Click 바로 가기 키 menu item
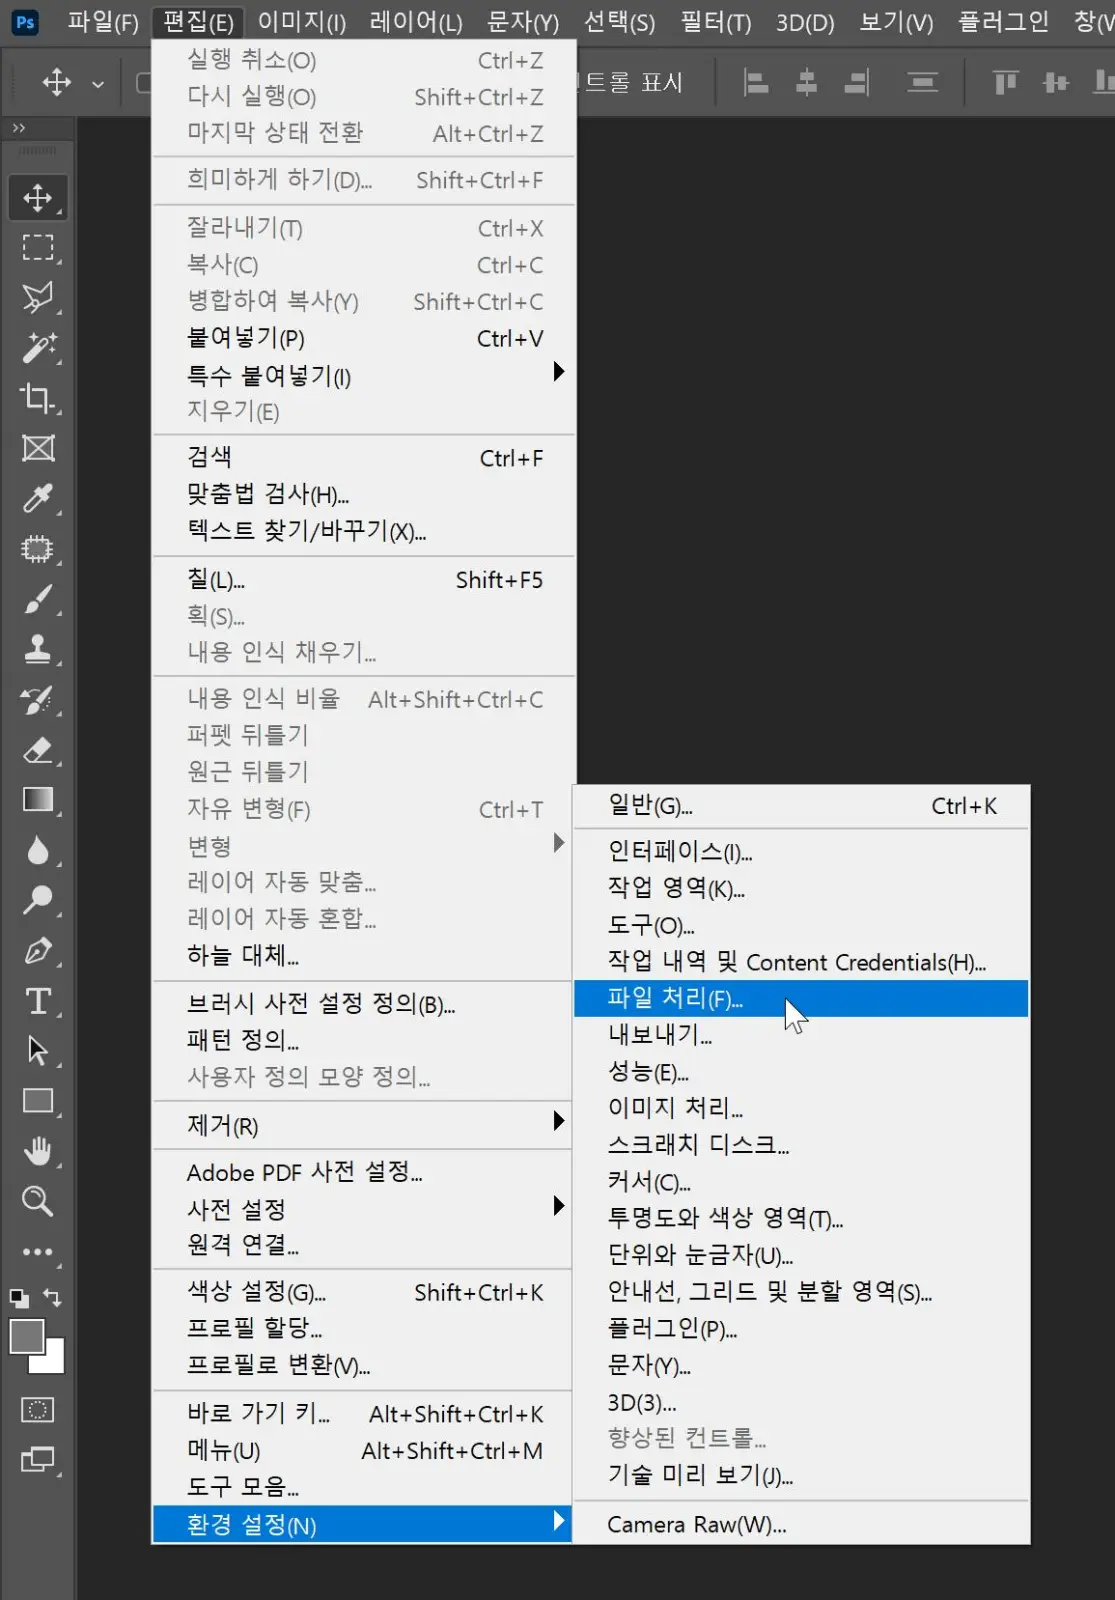 coord(364,1413)
